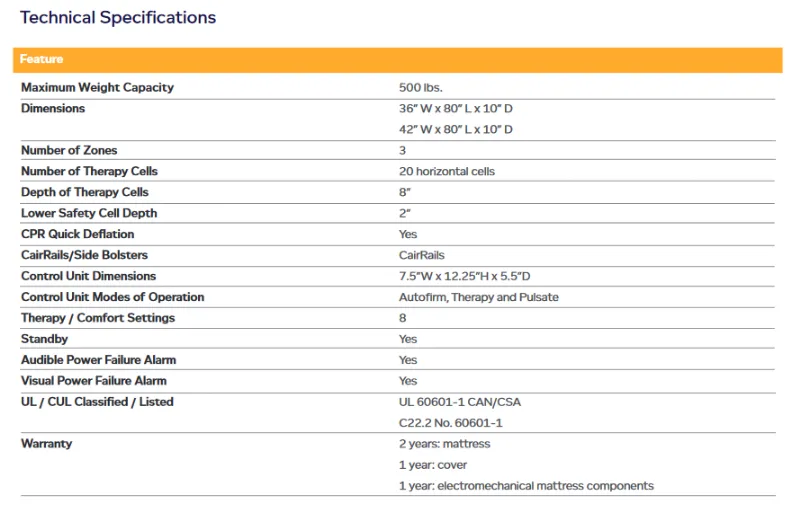
Task: Click the Therapy / Comfort Settings label
Action: click(x=97, y=318)
